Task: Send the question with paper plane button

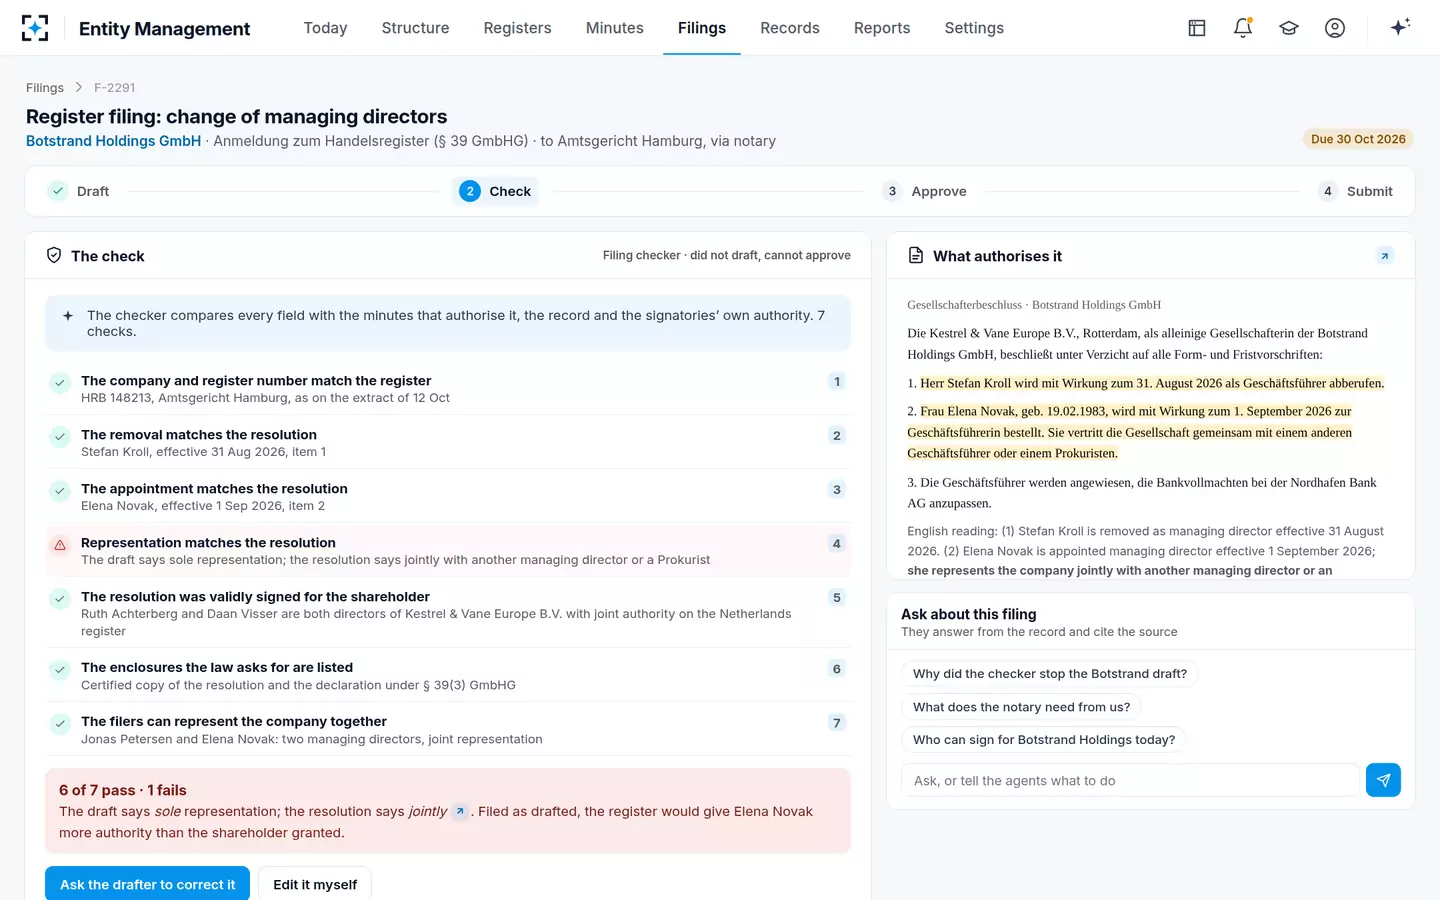Action: [x=1383, y=780]
